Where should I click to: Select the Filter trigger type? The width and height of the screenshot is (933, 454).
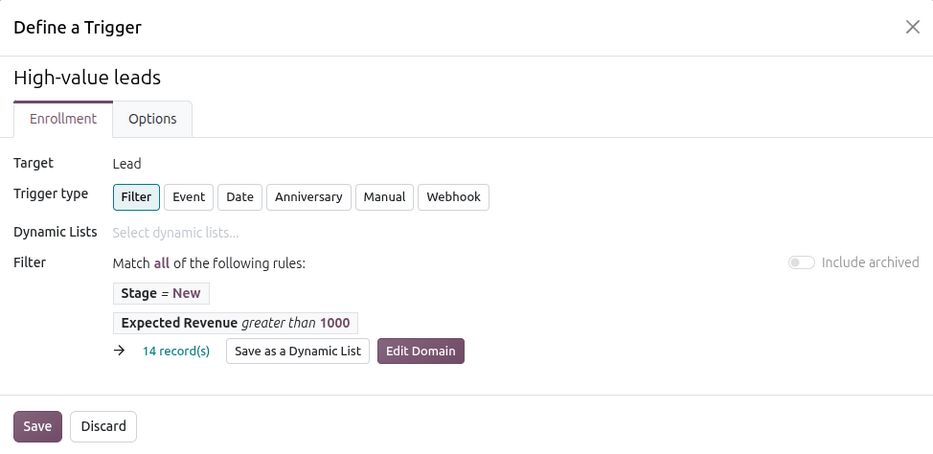tap(136, 197)
